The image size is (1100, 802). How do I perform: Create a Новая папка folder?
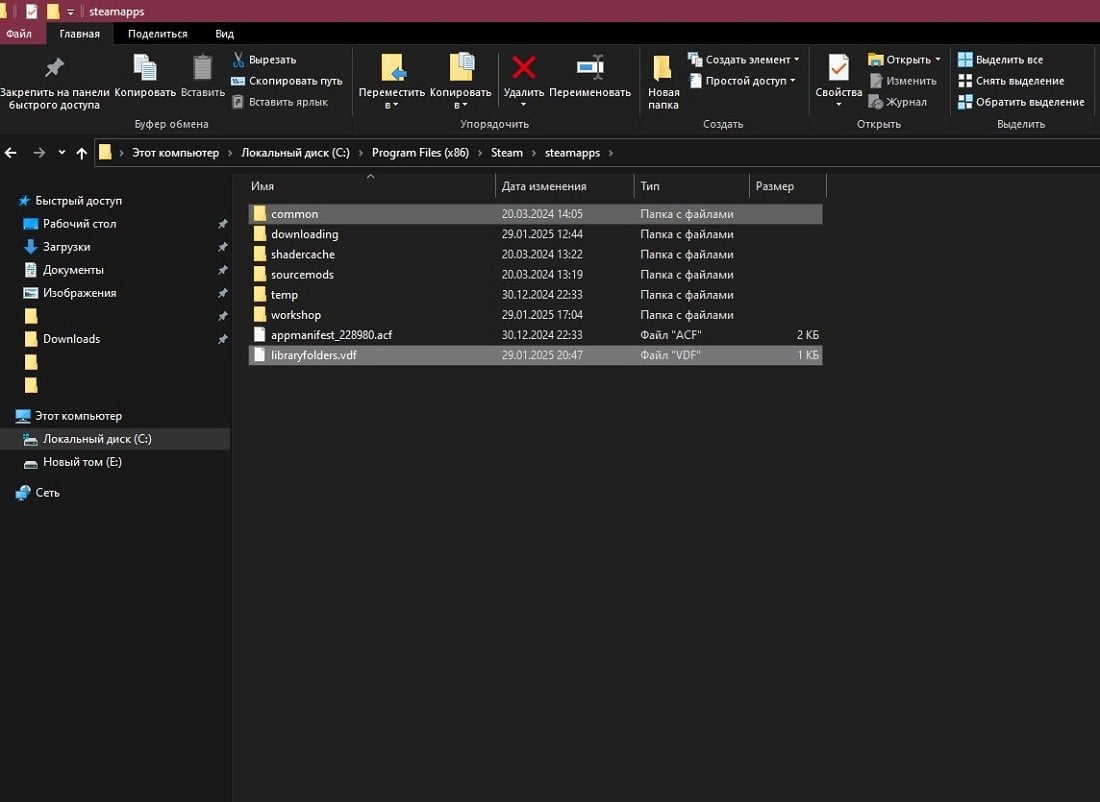click(x=663, y=81)
